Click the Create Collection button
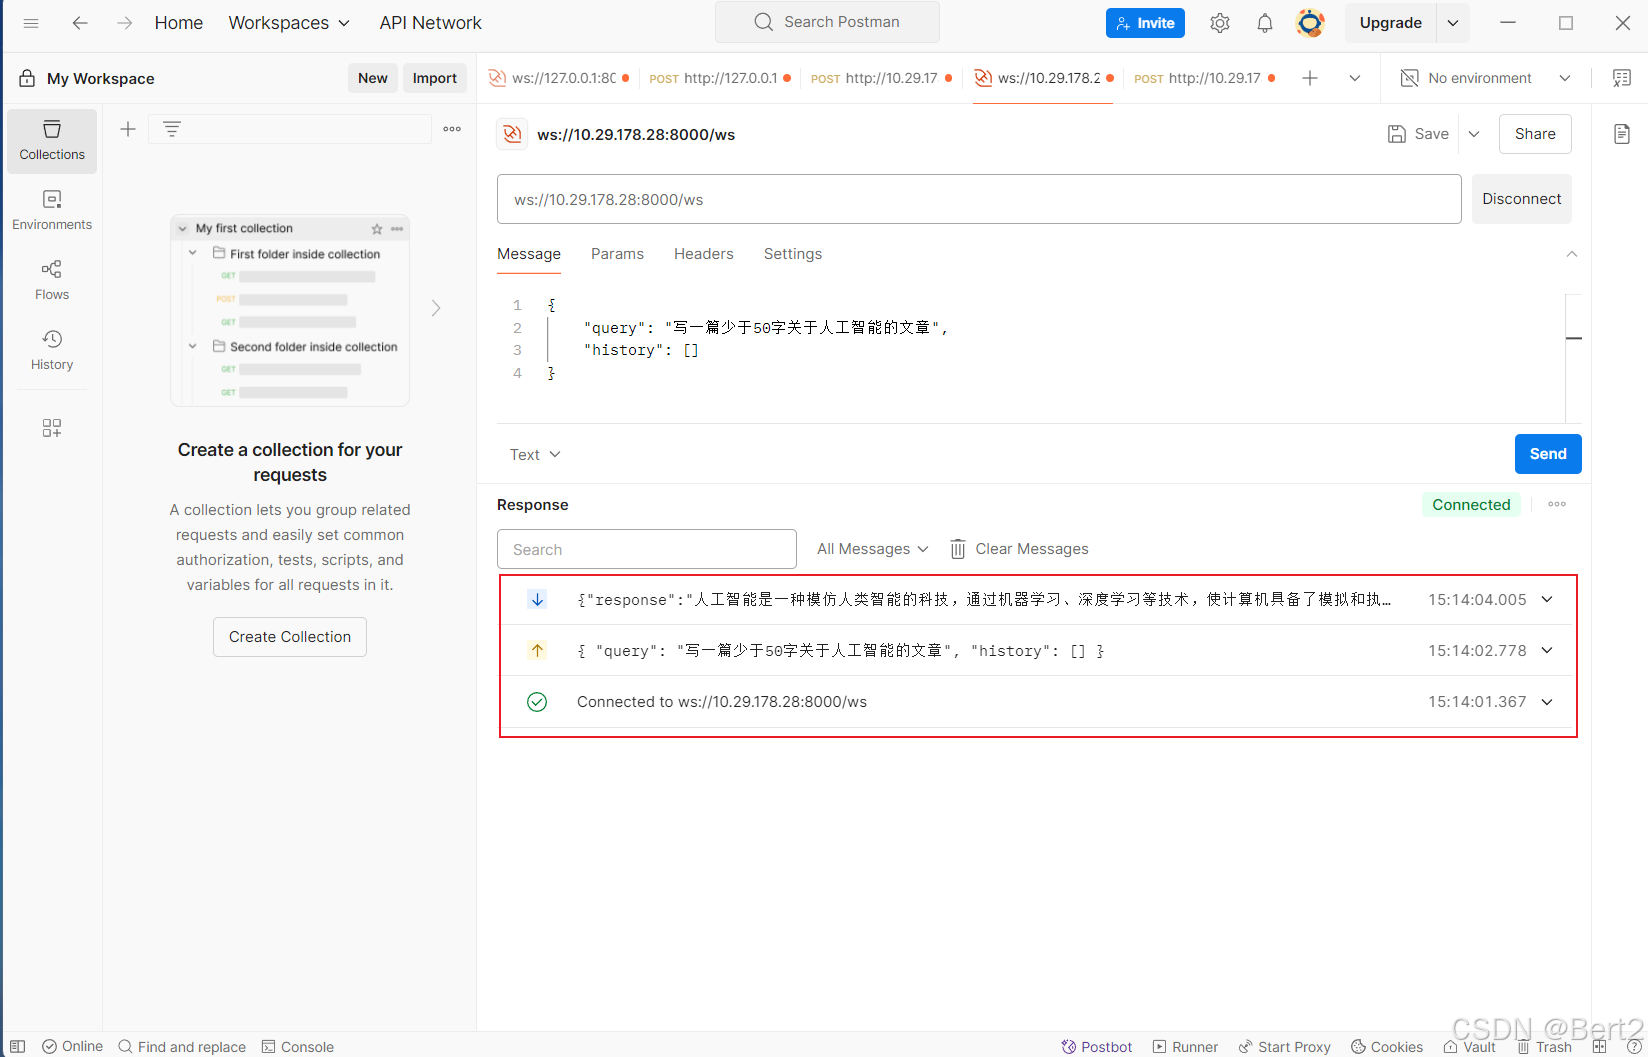 [290, 637]
